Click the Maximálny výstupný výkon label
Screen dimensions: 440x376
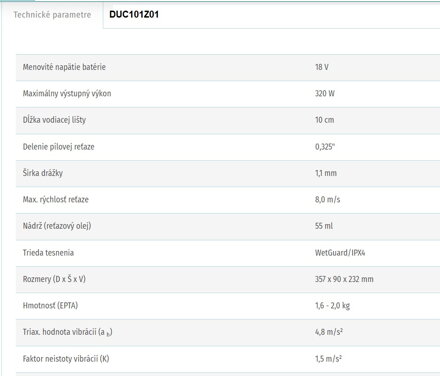(67, 93)
